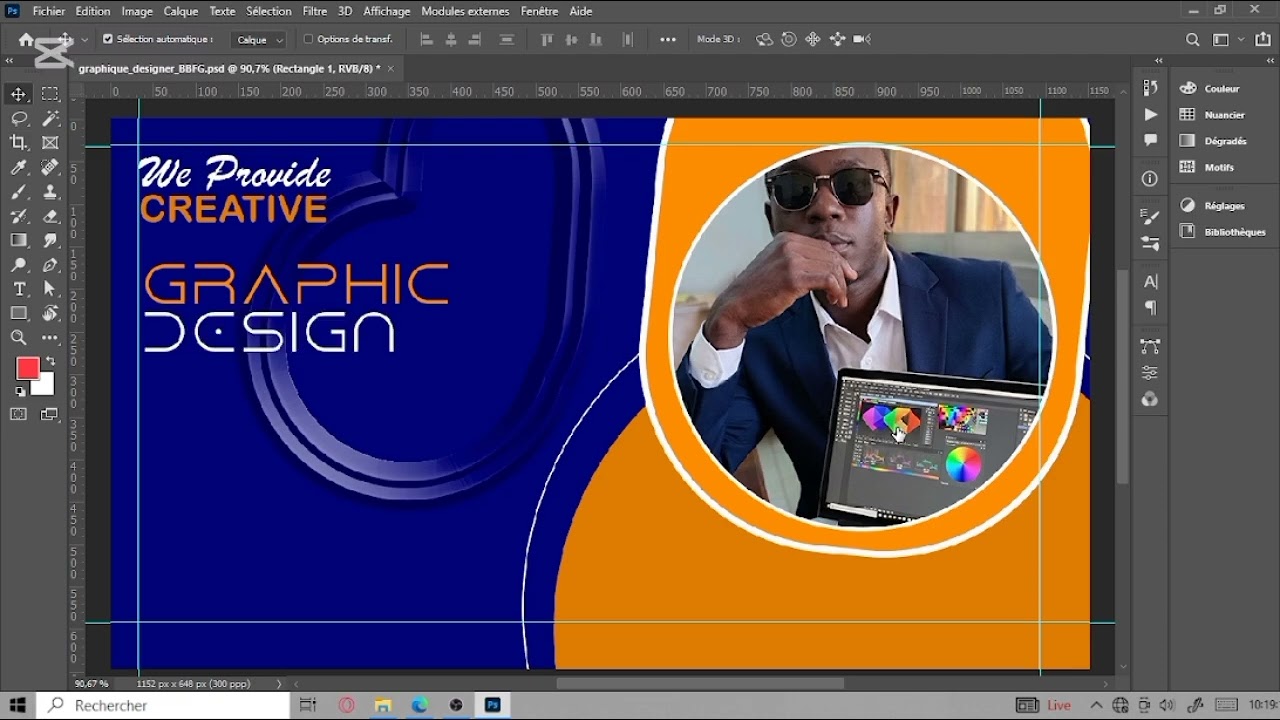The width and height of the screenshot is (1280, 720).
Task: Open the Filtre menu
Action: pyautogui.click(x=315, y=11)
